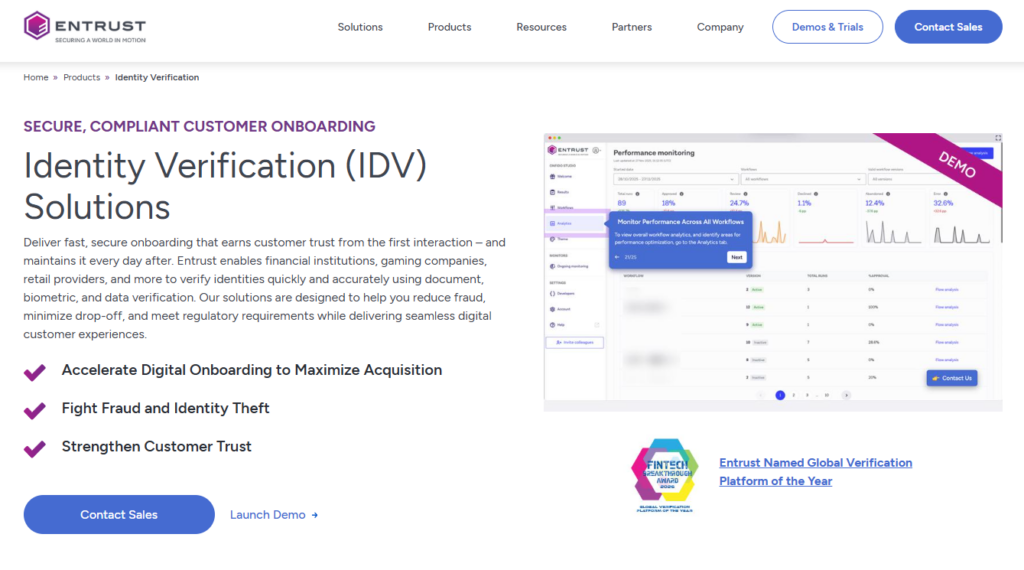Click Next in the demo tooltip
The width and height of the screenshot is (1024, 570).
coord(737,257)
